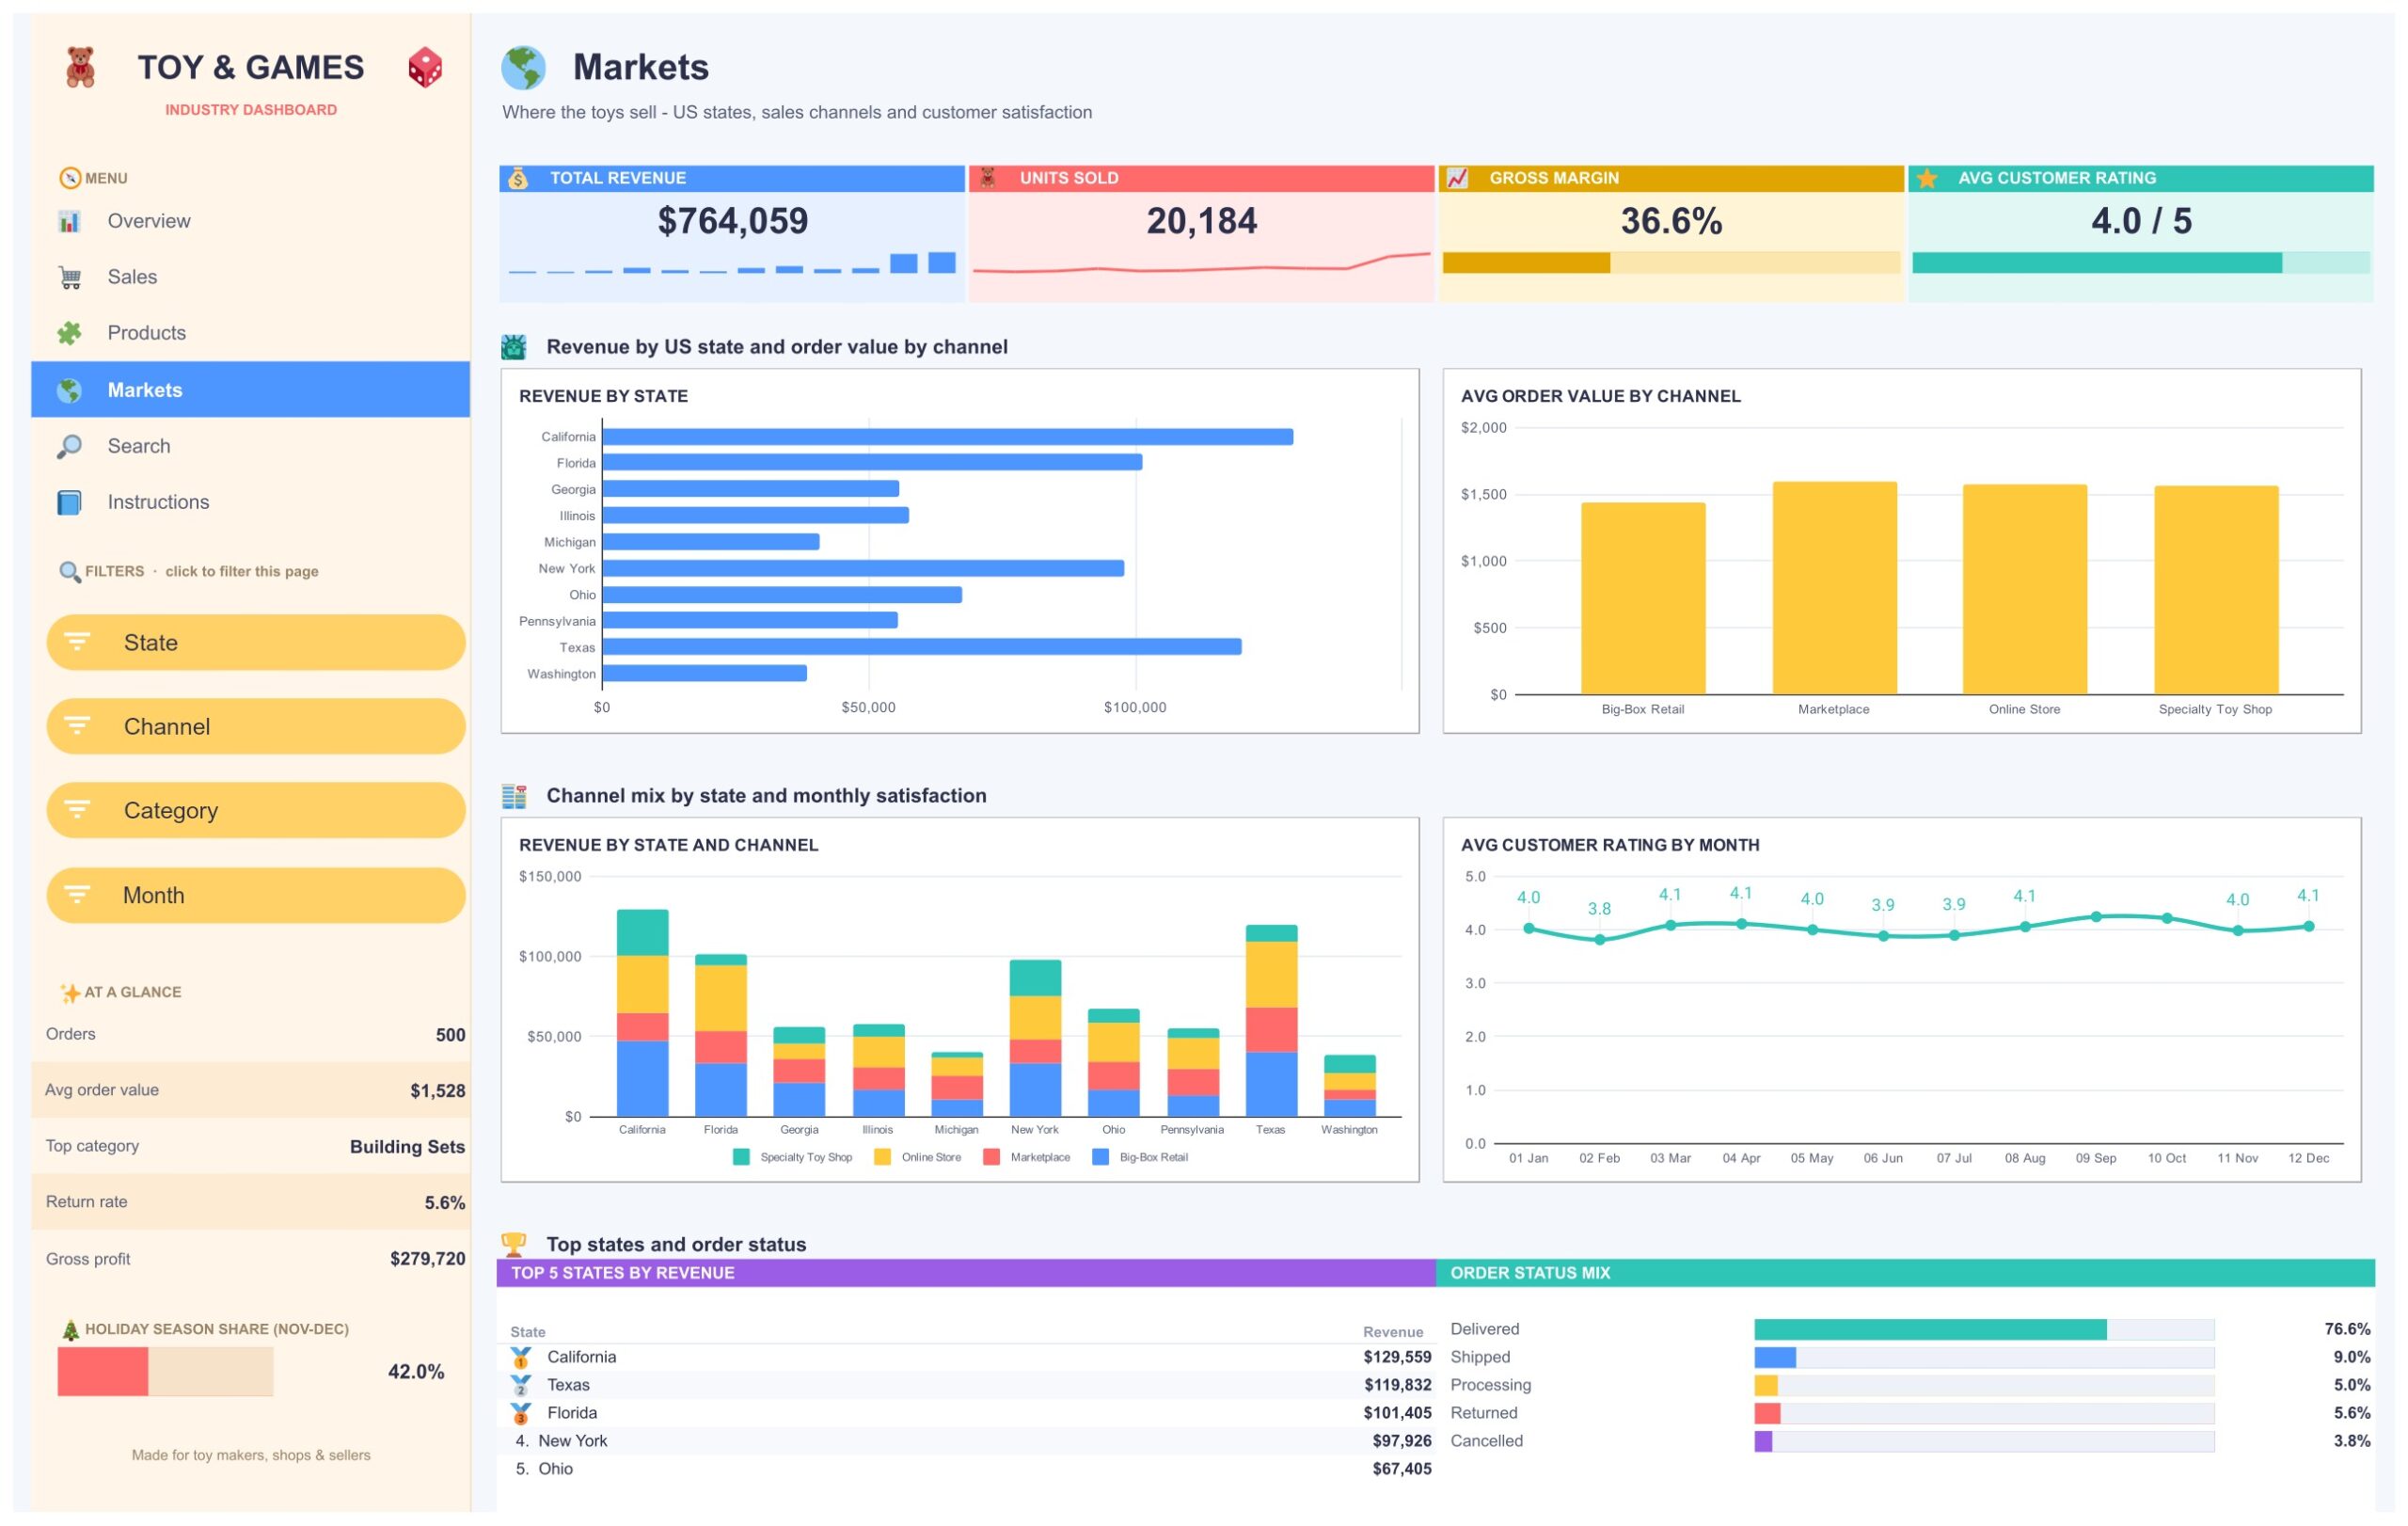
Task: Click the compass icon next to MENU
Action: pyautogui.click(x=70, y=178)
